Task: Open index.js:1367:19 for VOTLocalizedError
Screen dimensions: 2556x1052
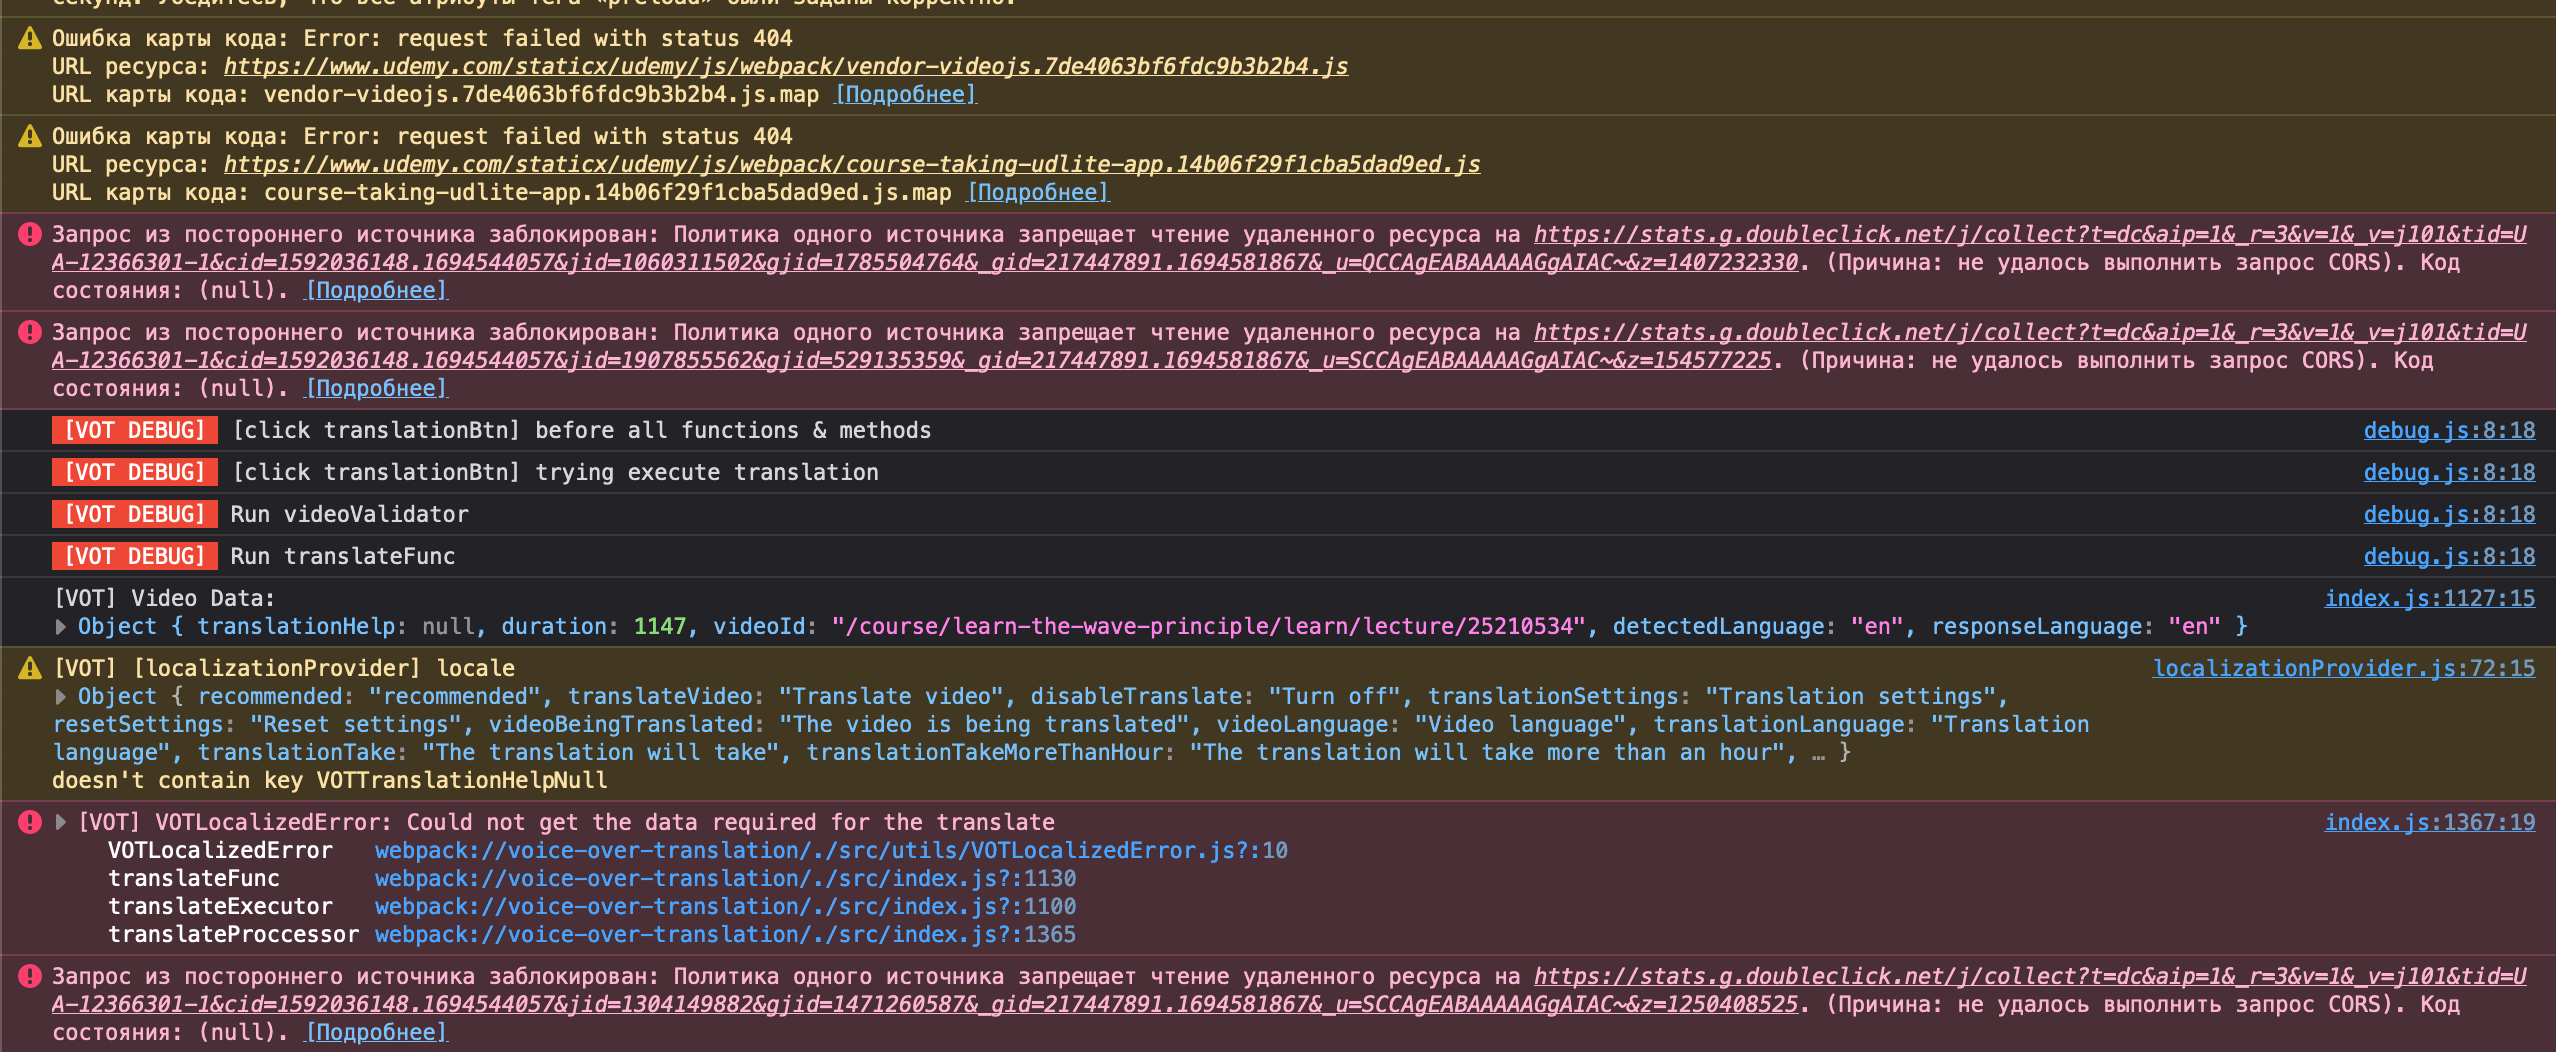Action: click(2428, 821)
